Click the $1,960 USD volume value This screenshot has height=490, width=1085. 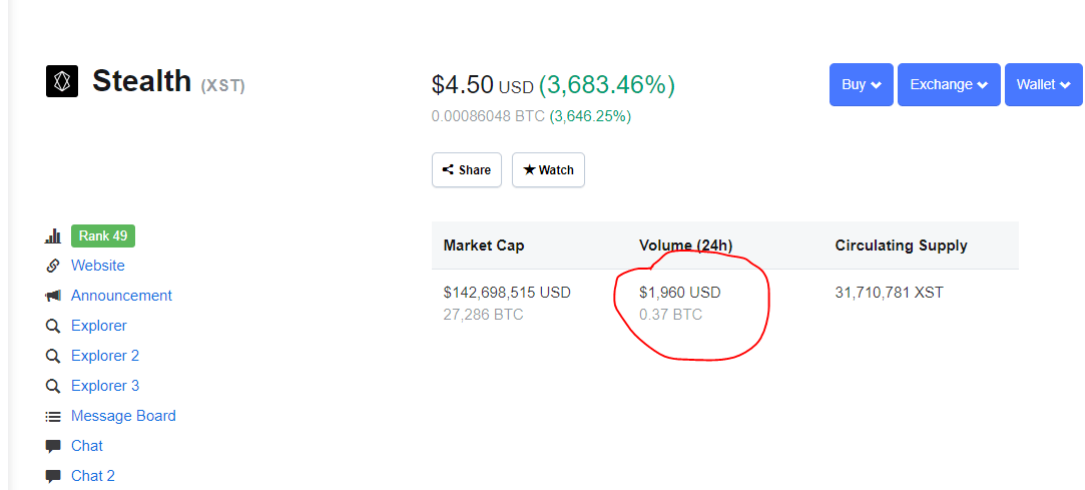[x=680, y=293]
